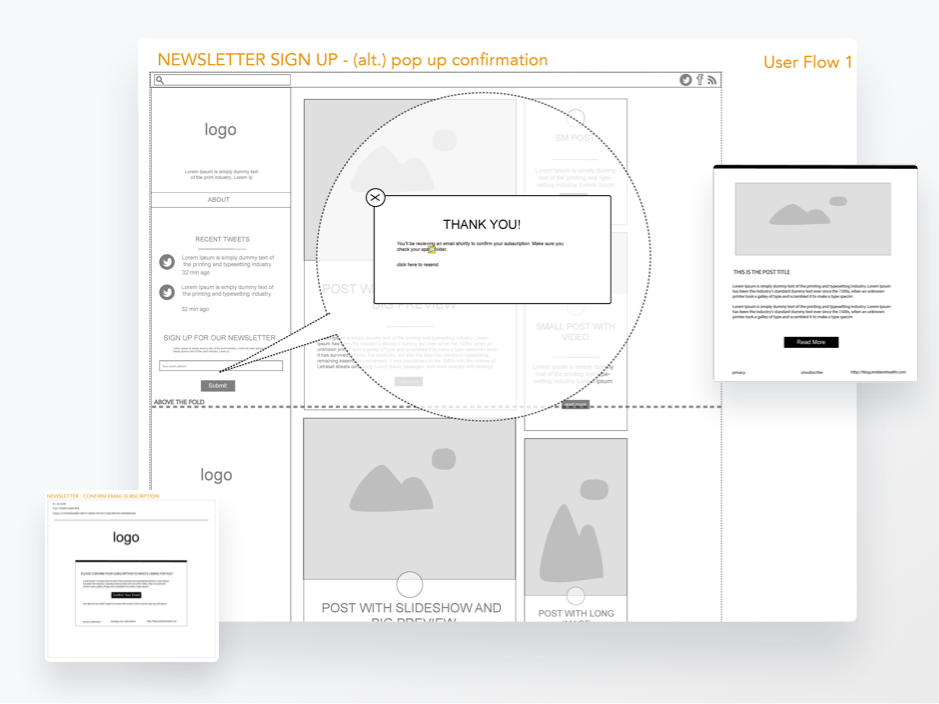Click the second recent tweet bird icon
The image size is (939, 704).
(x=167, y=292)
